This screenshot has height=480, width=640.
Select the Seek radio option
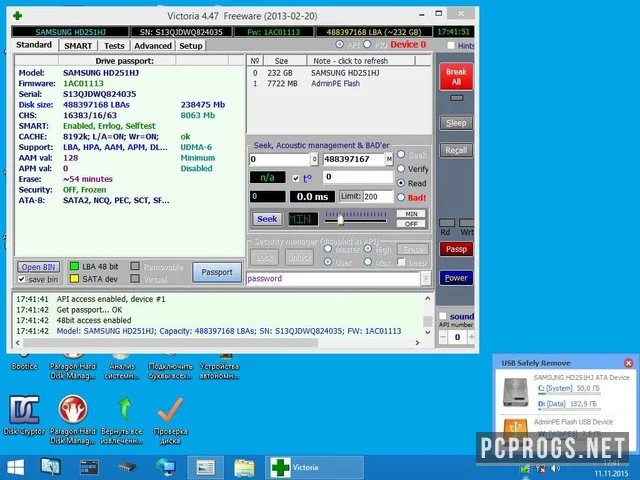click(401, 154)
